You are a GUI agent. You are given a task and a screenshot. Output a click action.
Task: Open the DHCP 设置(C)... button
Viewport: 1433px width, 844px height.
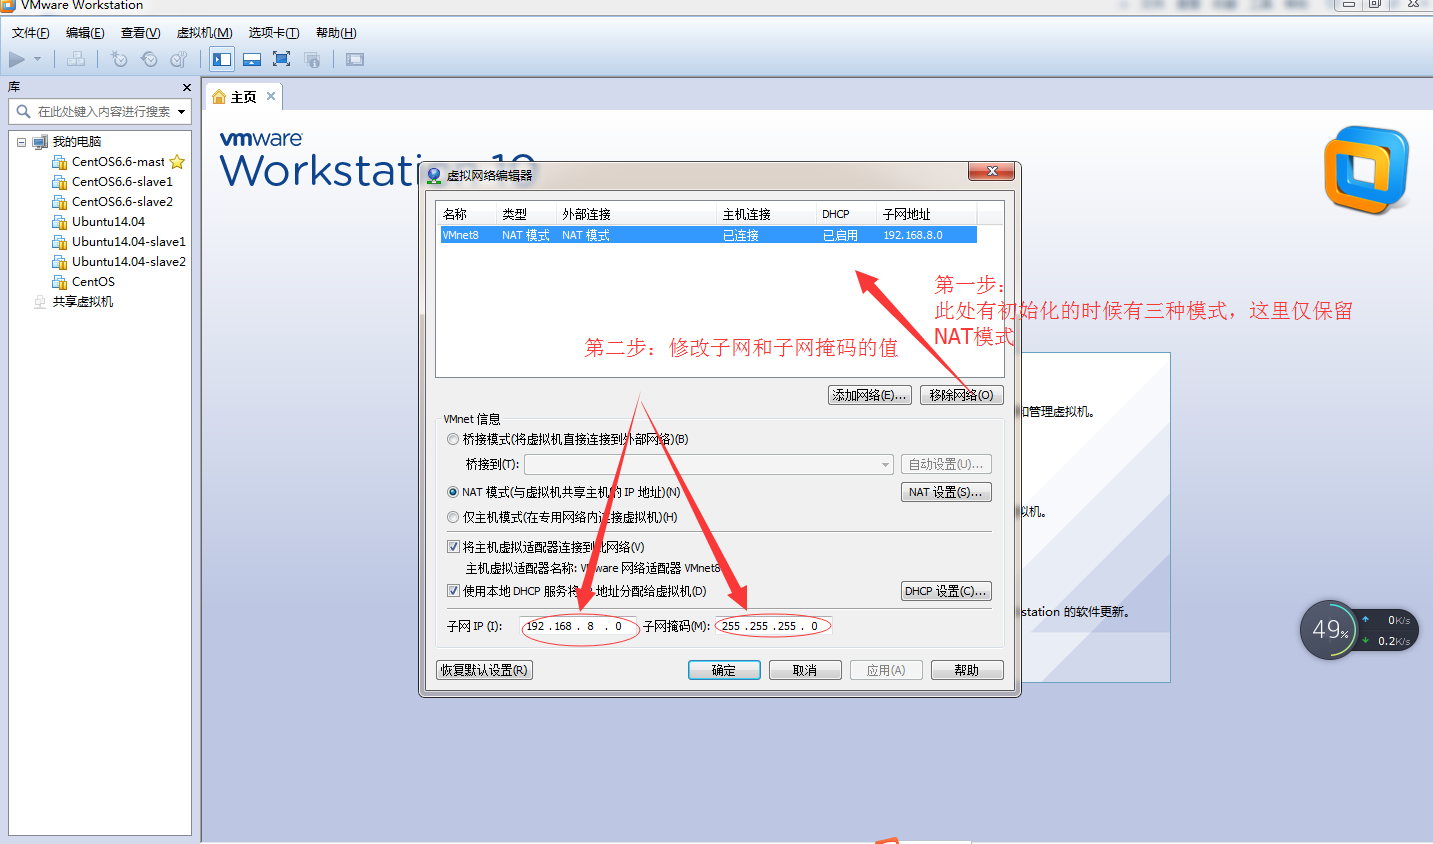point(946,591)
